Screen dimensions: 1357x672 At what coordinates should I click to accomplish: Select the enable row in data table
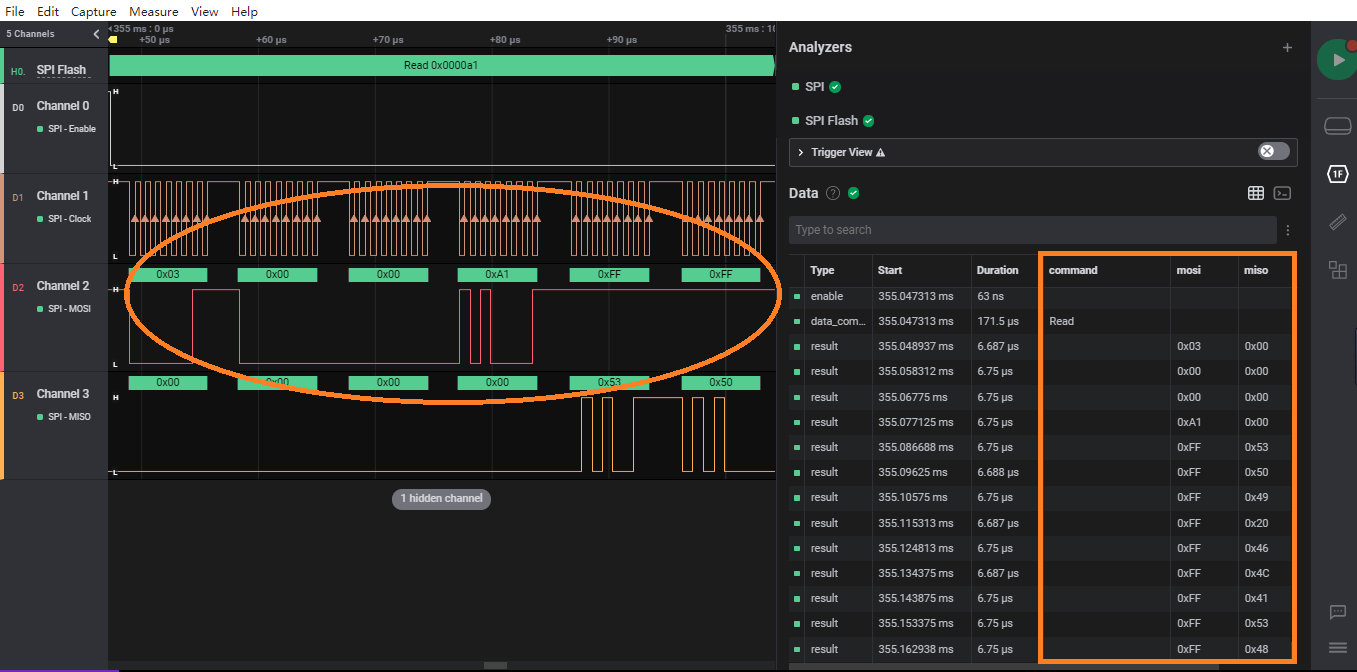[1041, 296]
